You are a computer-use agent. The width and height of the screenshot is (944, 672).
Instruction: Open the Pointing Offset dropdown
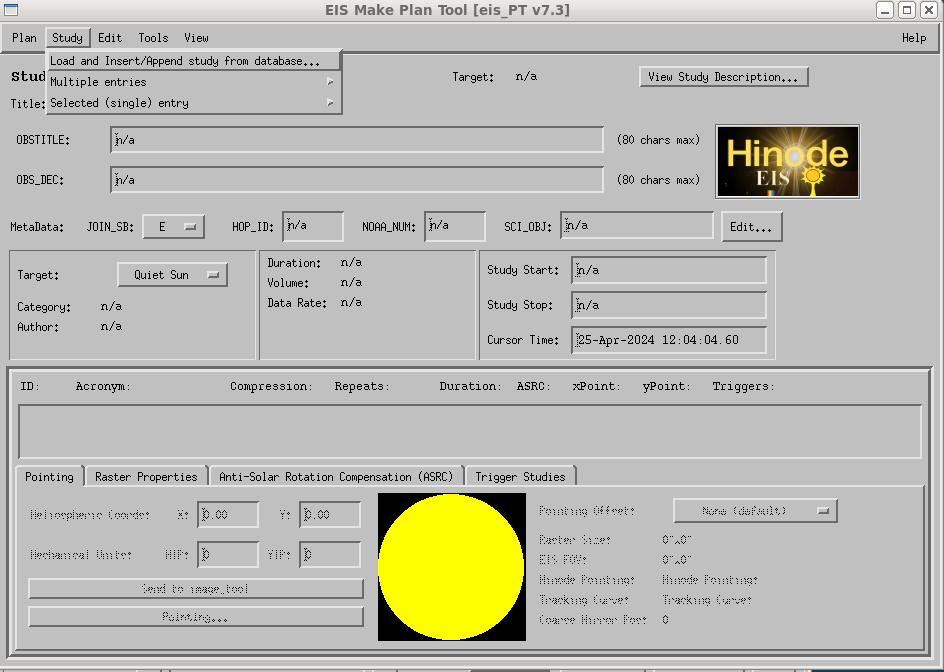pyautogui.click(x=754, y=511)
